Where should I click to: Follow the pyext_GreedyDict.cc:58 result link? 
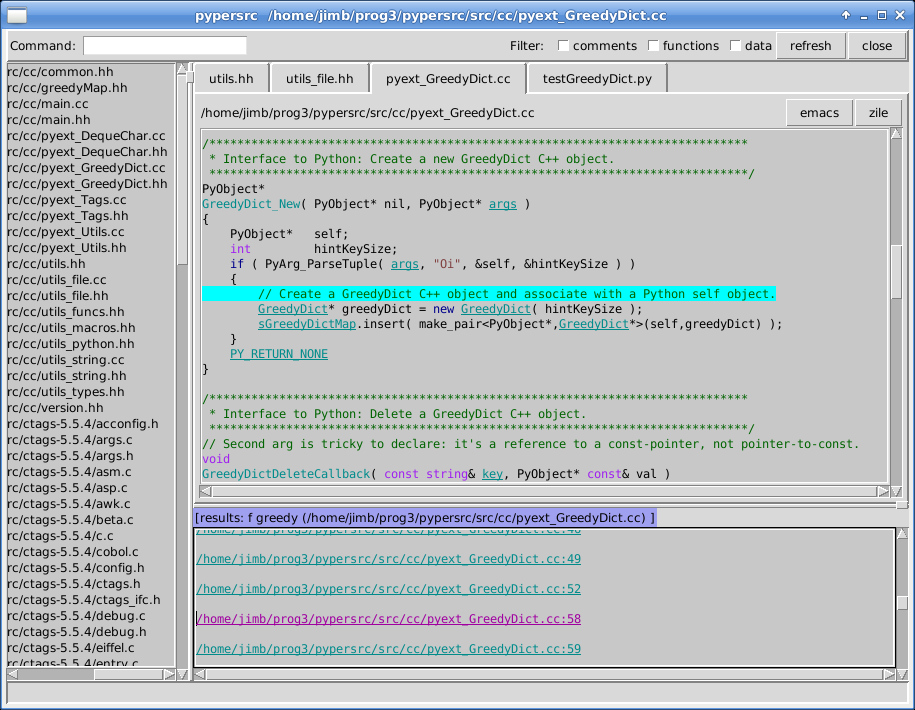coord(389,619)
